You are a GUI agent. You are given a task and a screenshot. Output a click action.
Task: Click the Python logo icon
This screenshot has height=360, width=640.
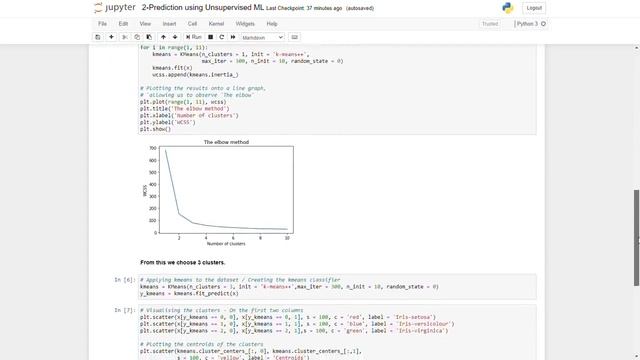(508, 8)
